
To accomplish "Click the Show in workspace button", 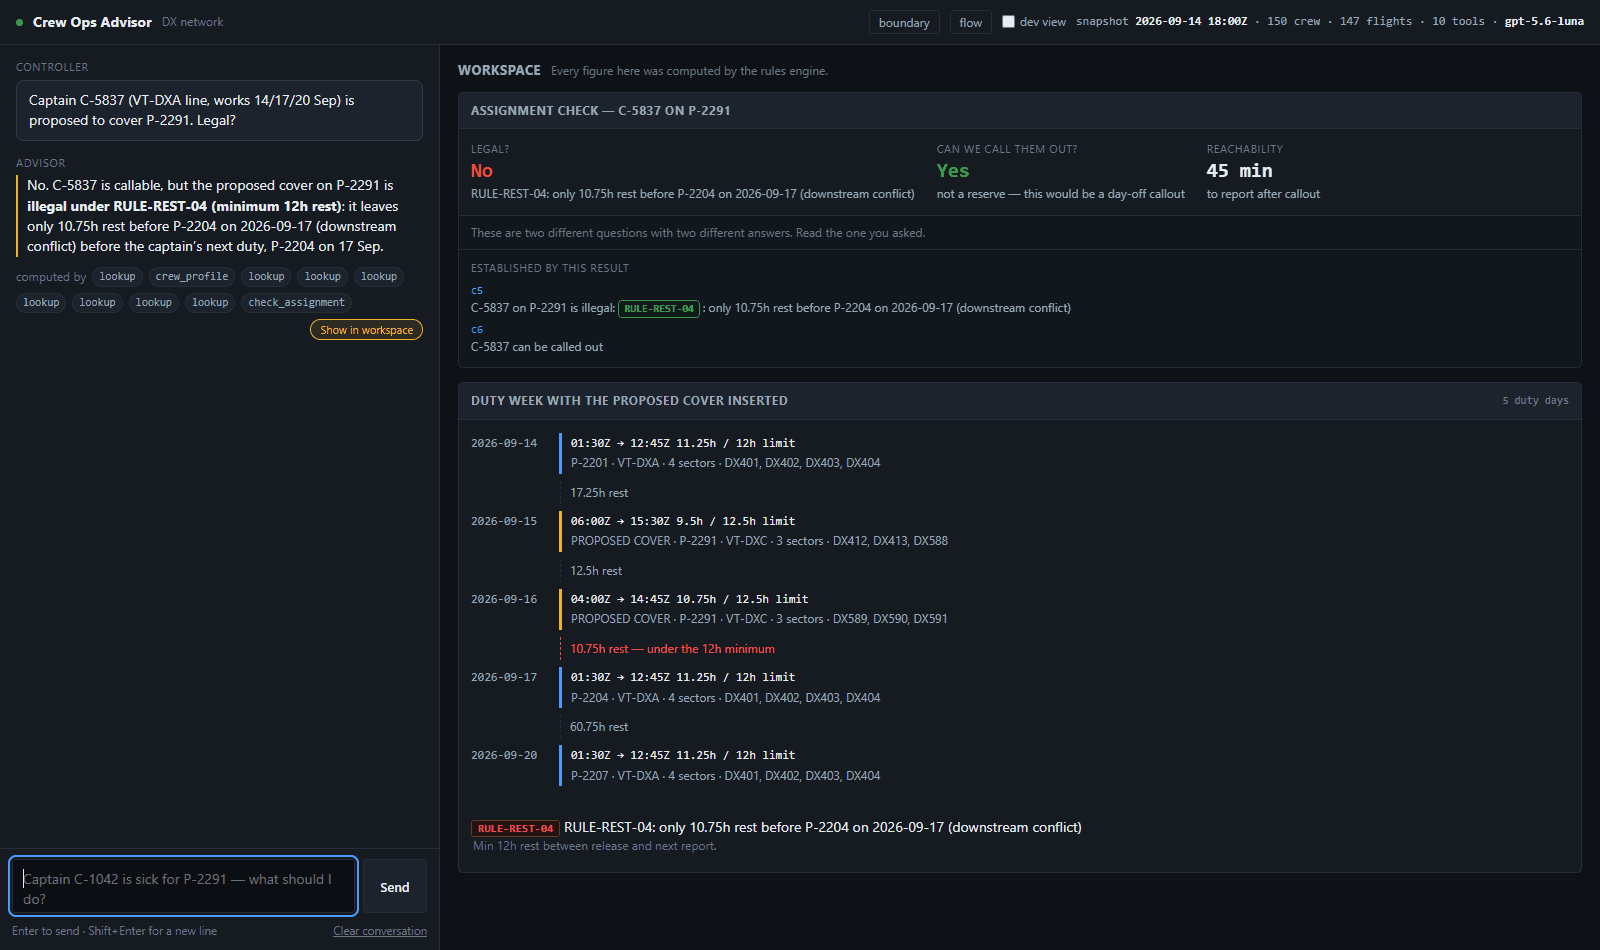I will click(x=366, y=330).
